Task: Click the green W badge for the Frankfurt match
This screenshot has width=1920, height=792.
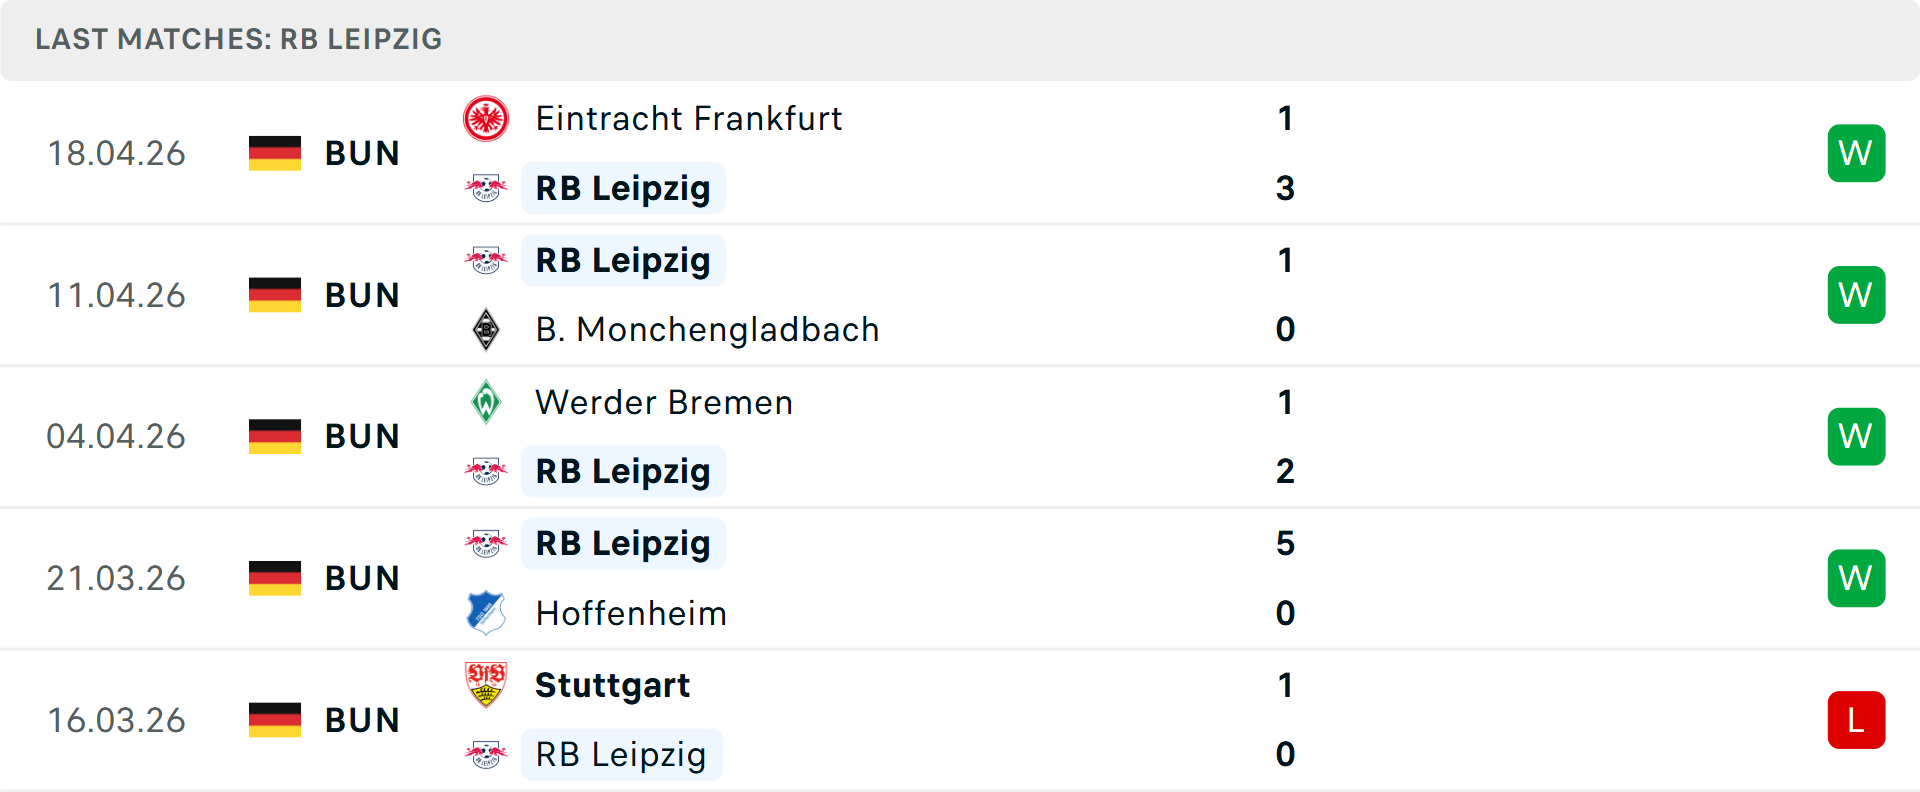Action: tap(1856, 152)
